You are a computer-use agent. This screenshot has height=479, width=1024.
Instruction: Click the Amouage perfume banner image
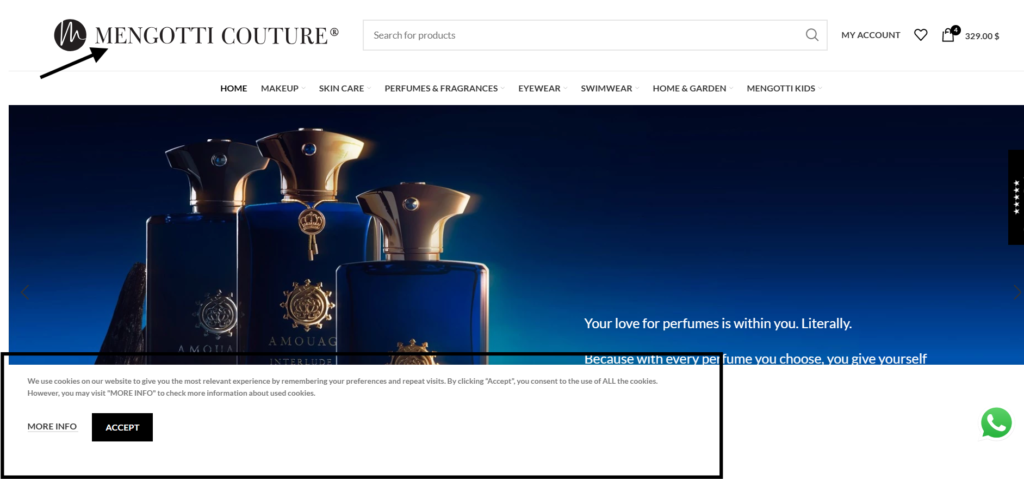tap(516, 235)
